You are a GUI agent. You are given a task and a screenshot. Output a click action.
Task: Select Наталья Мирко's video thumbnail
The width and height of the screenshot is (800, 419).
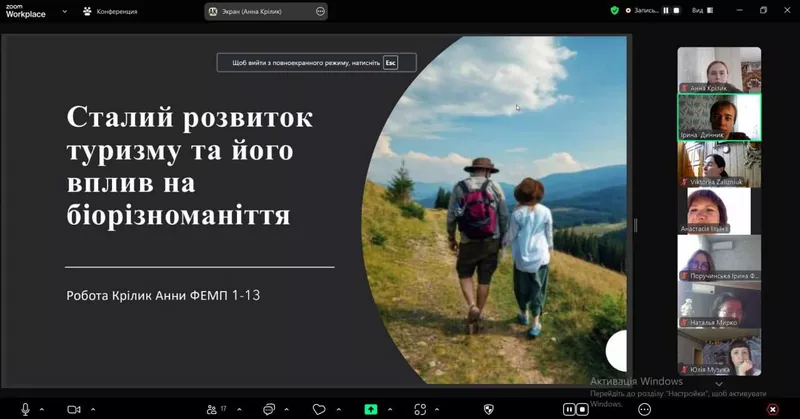[x=719, y=305]
